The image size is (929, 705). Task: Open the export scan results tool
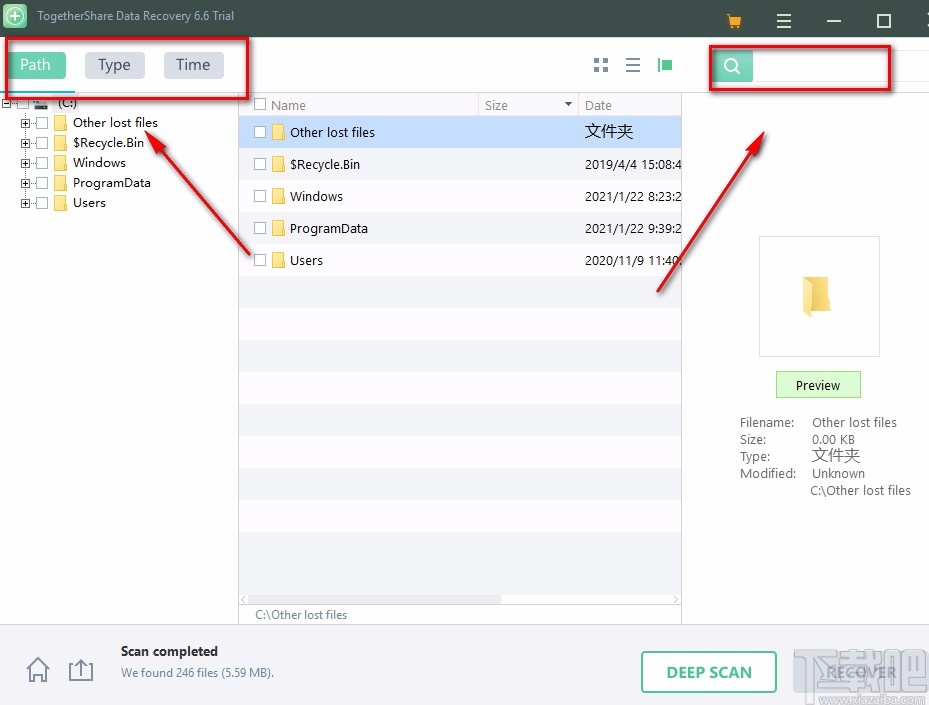81,670
